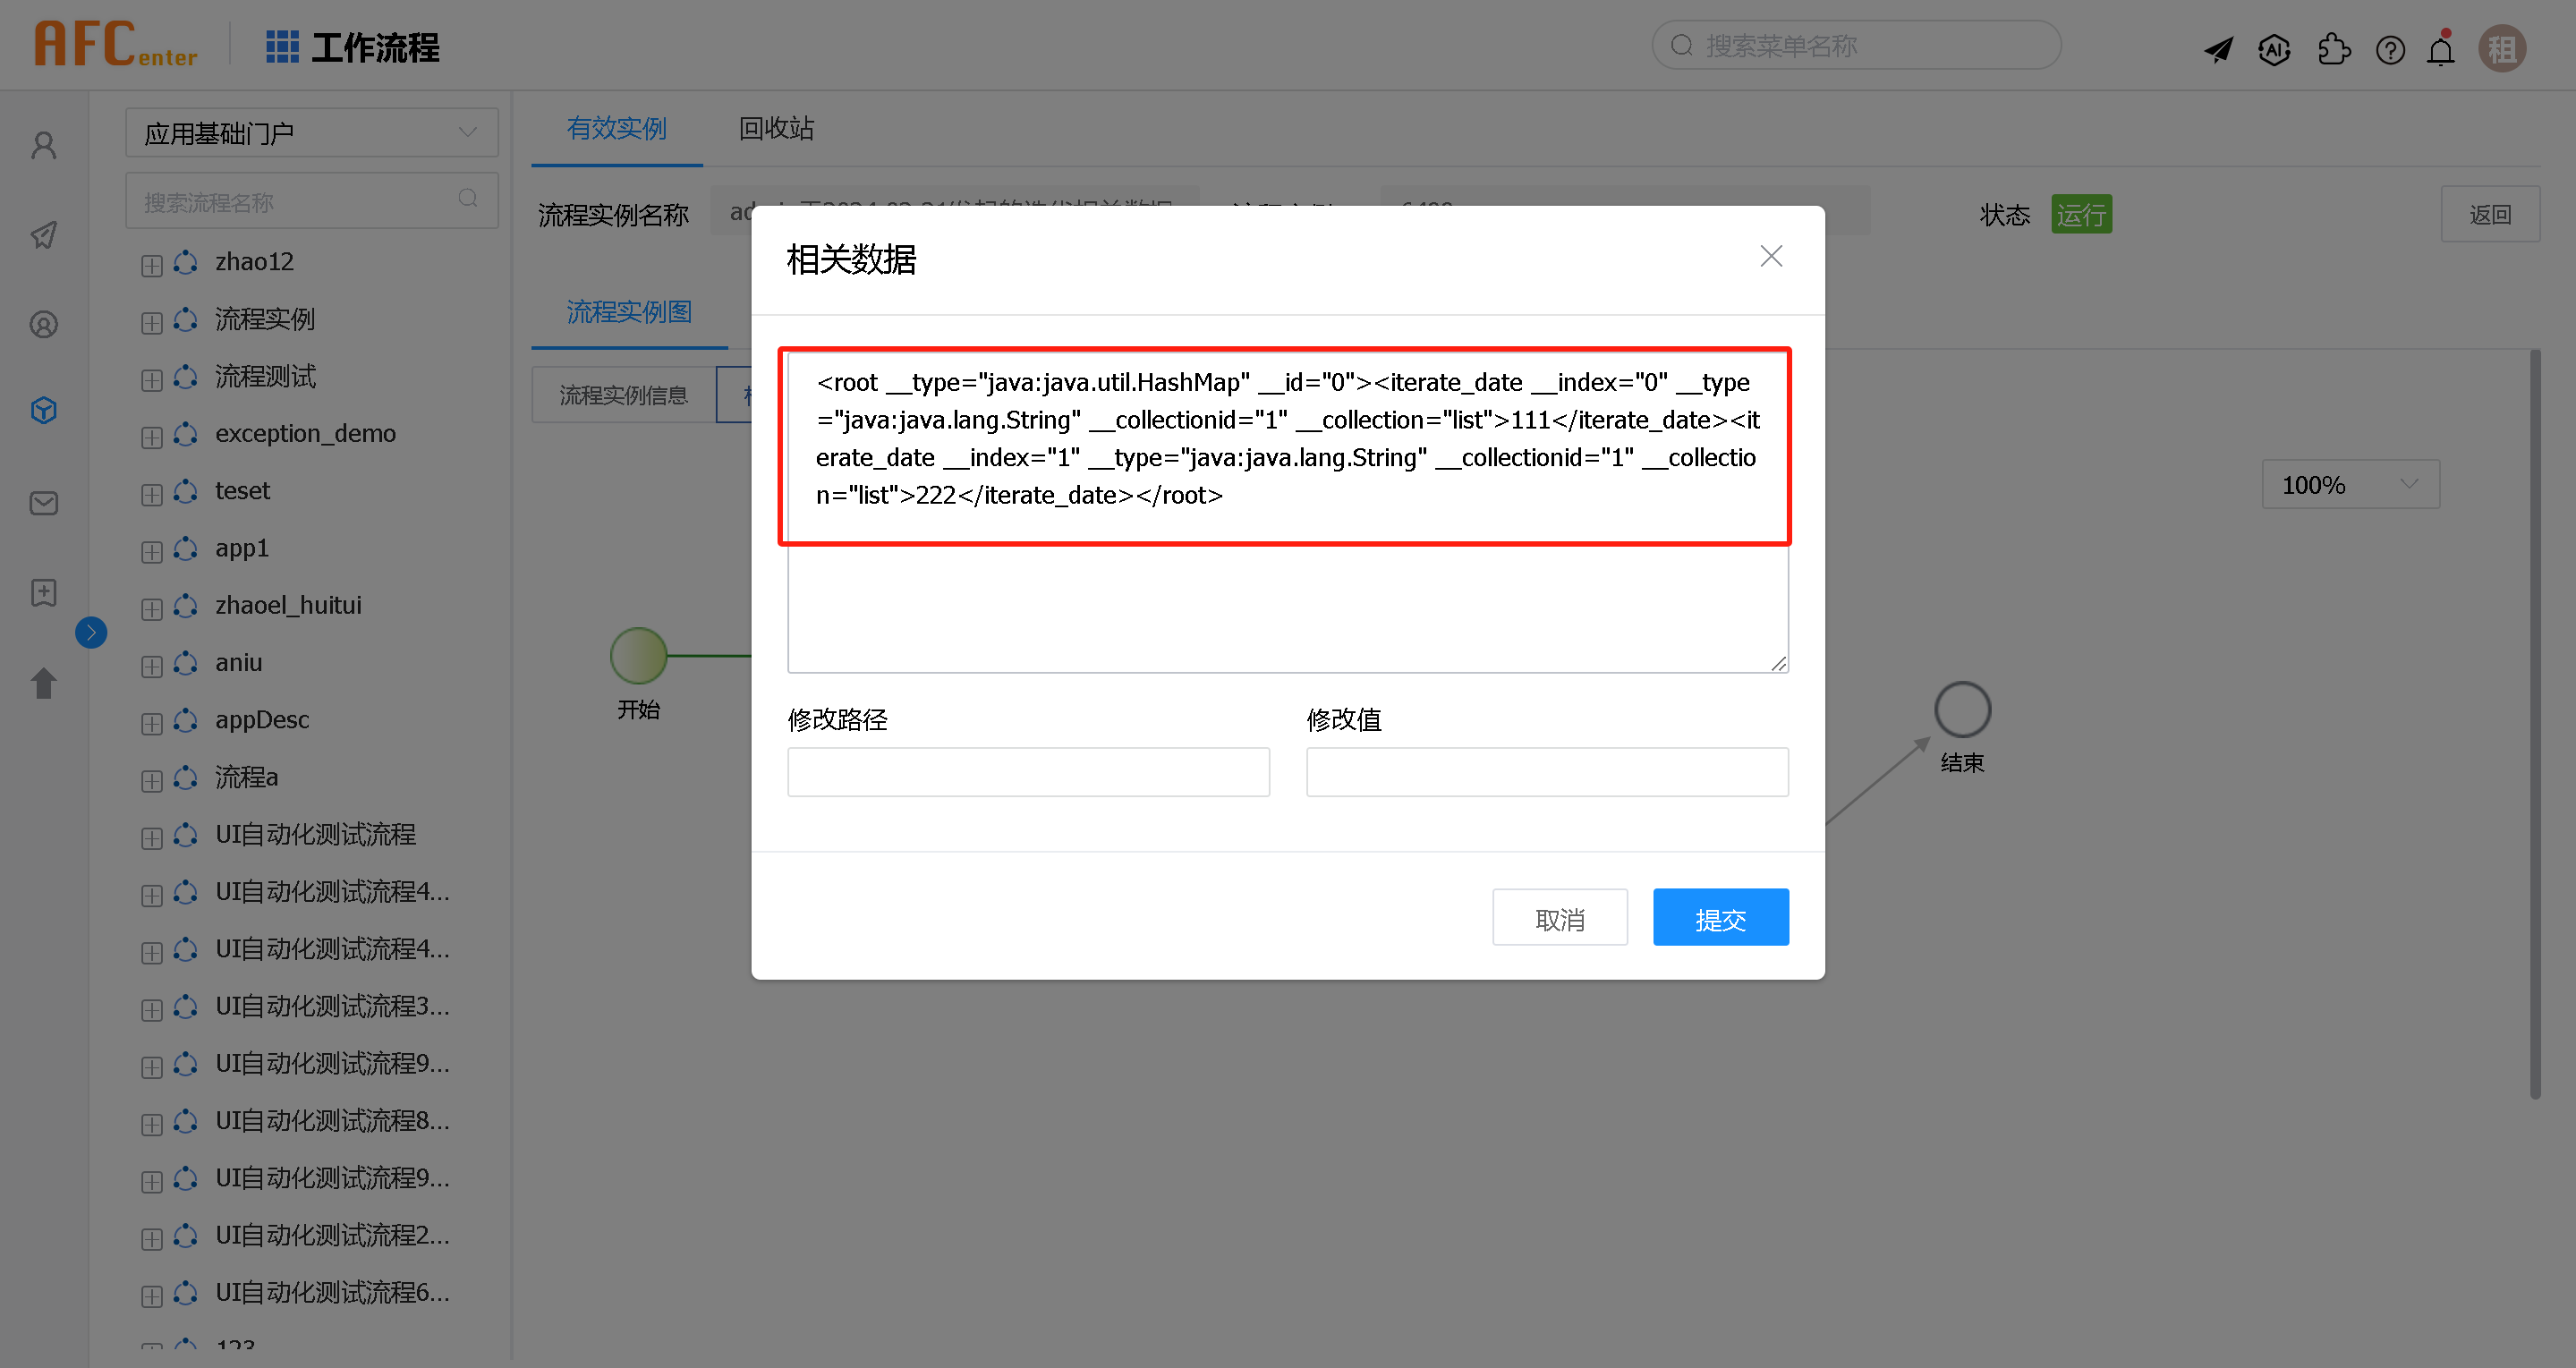Click the 取消 cancel button
Viewport: 2576px width, 1368px height.
tap(1559, 918)
